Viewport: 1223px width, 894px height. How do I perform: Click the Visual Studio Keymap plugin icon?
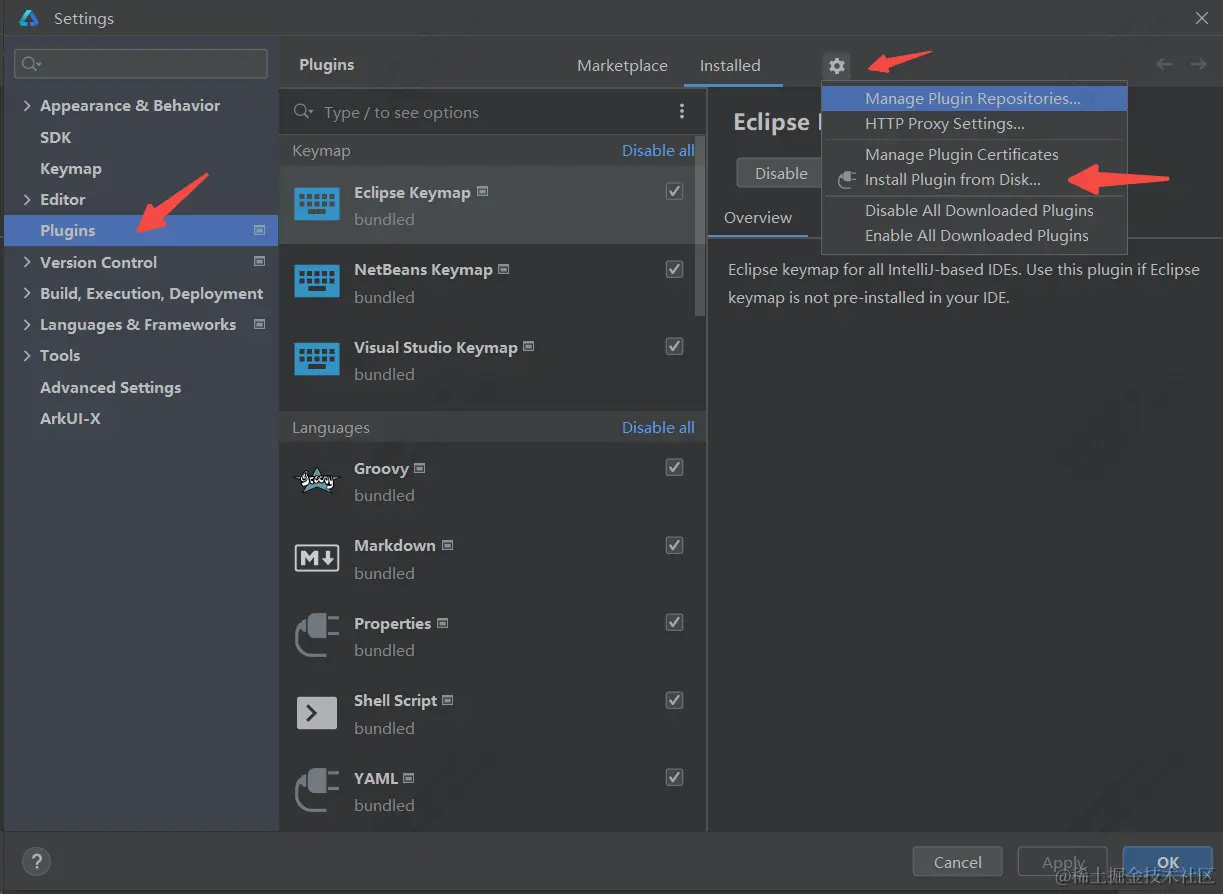(317, 359)
